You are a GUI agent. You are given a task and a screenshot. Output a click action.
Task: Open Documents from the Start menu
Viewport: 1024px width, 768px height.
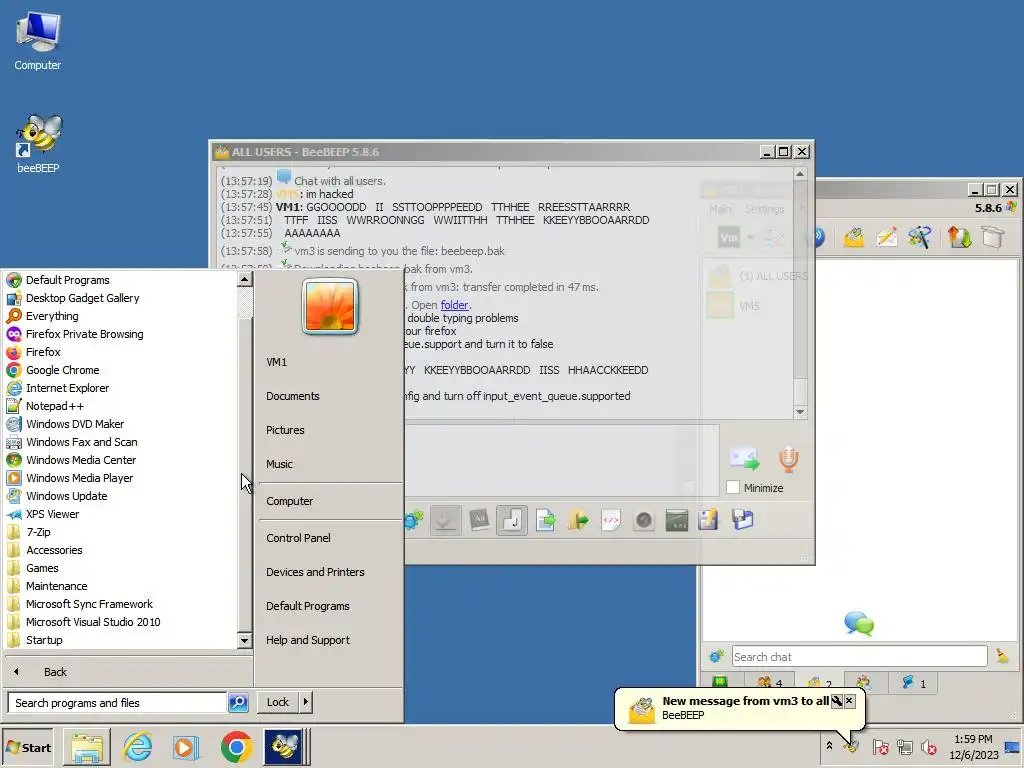(293, 396)
